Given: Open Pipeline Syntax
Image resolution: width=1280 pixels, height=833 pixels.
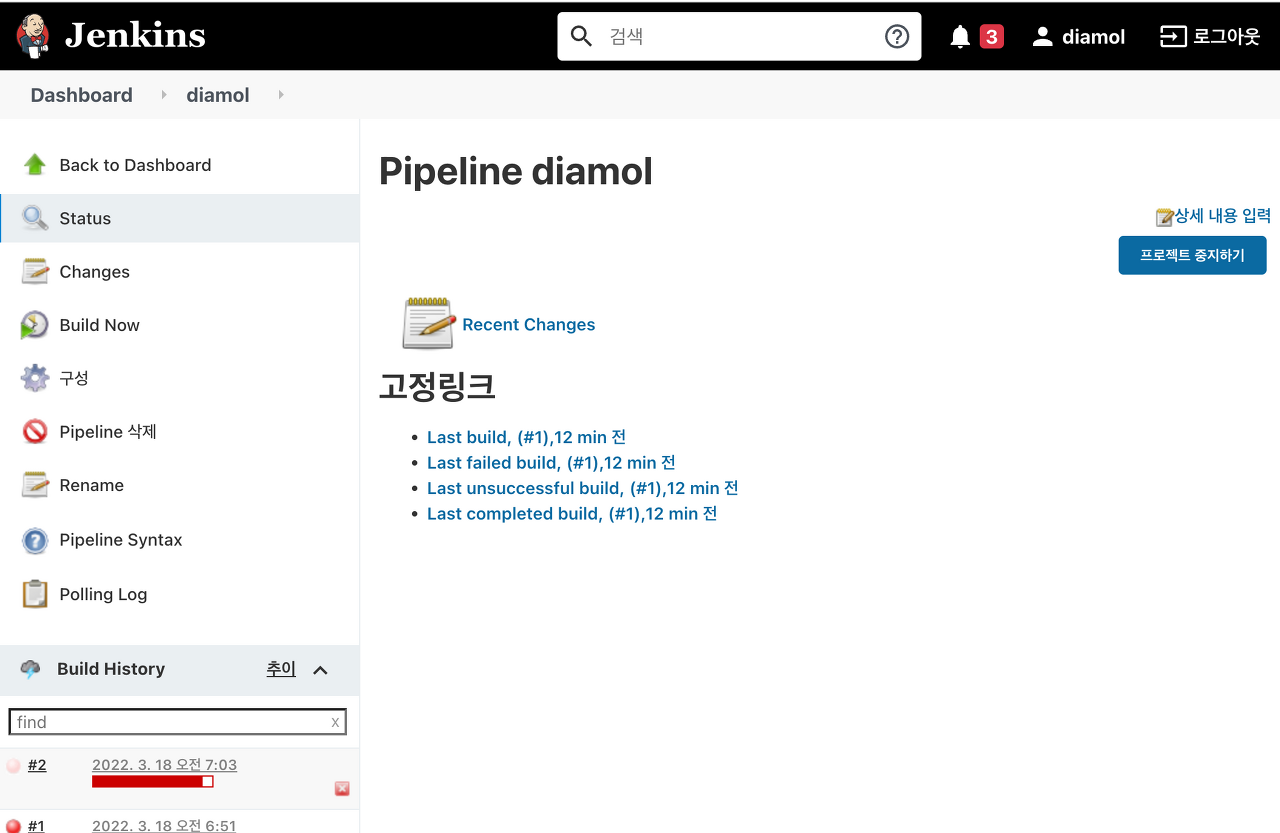Looking at the screenshot, I should [x=121, y=540].
